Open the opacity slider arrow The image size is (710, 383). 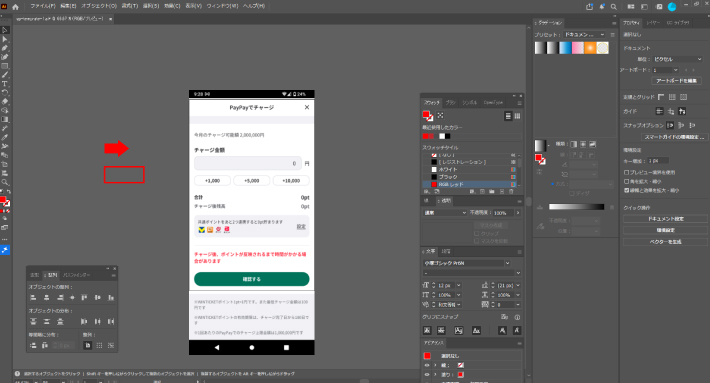pyautogui.click(x=518, y=213)
